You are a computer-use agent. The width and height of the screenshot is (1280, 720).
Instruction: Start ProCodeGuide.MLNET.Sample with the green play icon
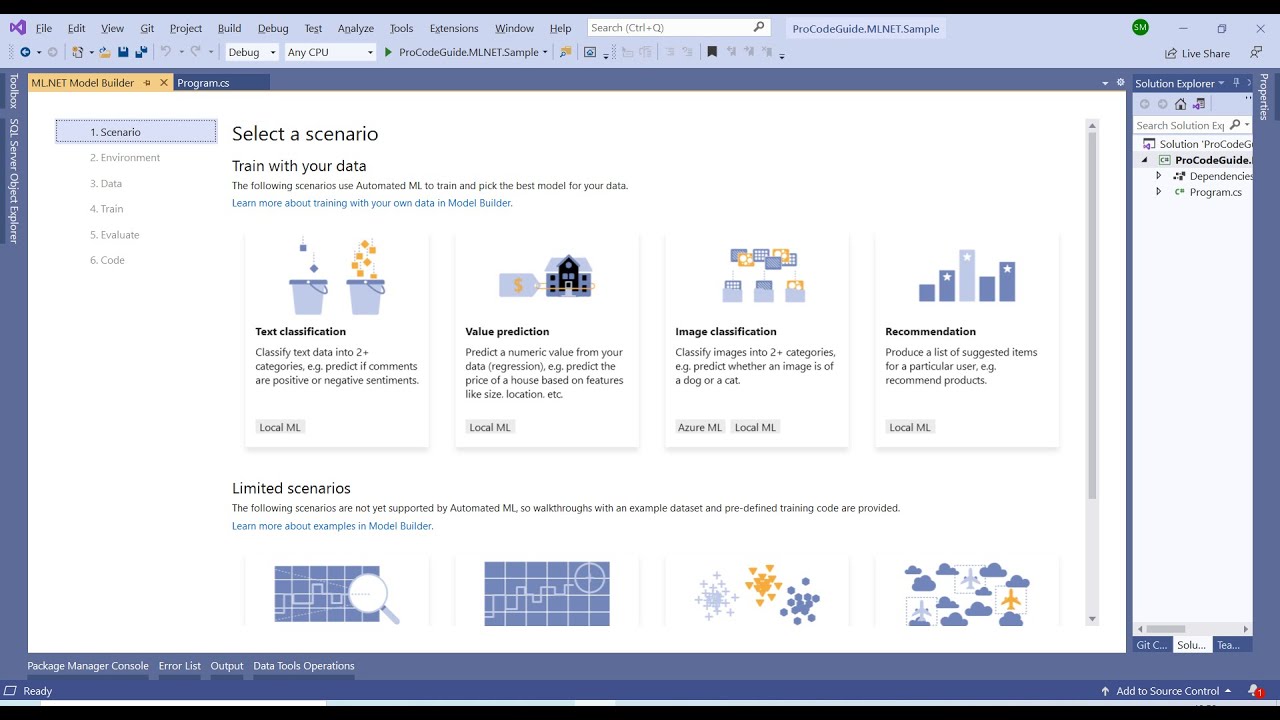point(388,52)
